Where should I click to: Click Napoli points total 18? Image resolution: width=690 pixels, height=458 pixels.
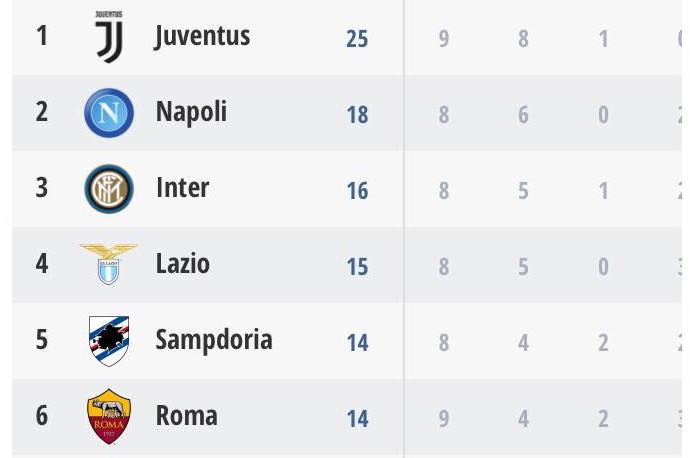click(x=357, y=115)
